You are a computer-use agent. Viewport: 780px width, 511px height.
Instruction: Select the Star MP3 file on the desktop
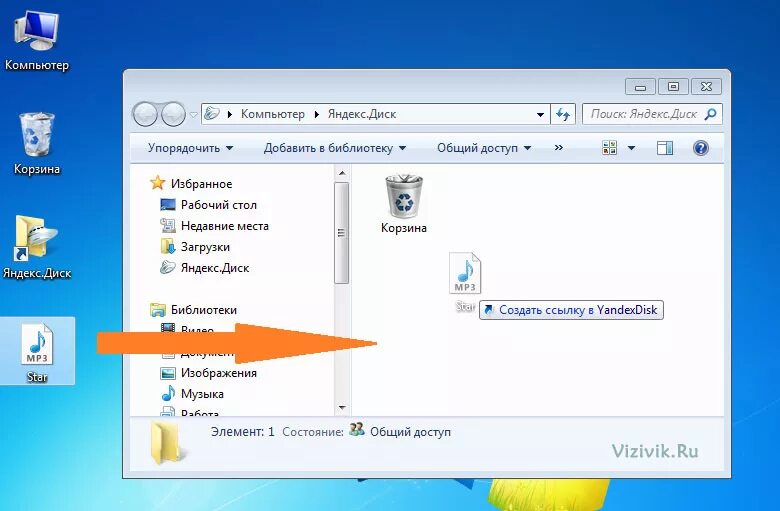(37, 352)
